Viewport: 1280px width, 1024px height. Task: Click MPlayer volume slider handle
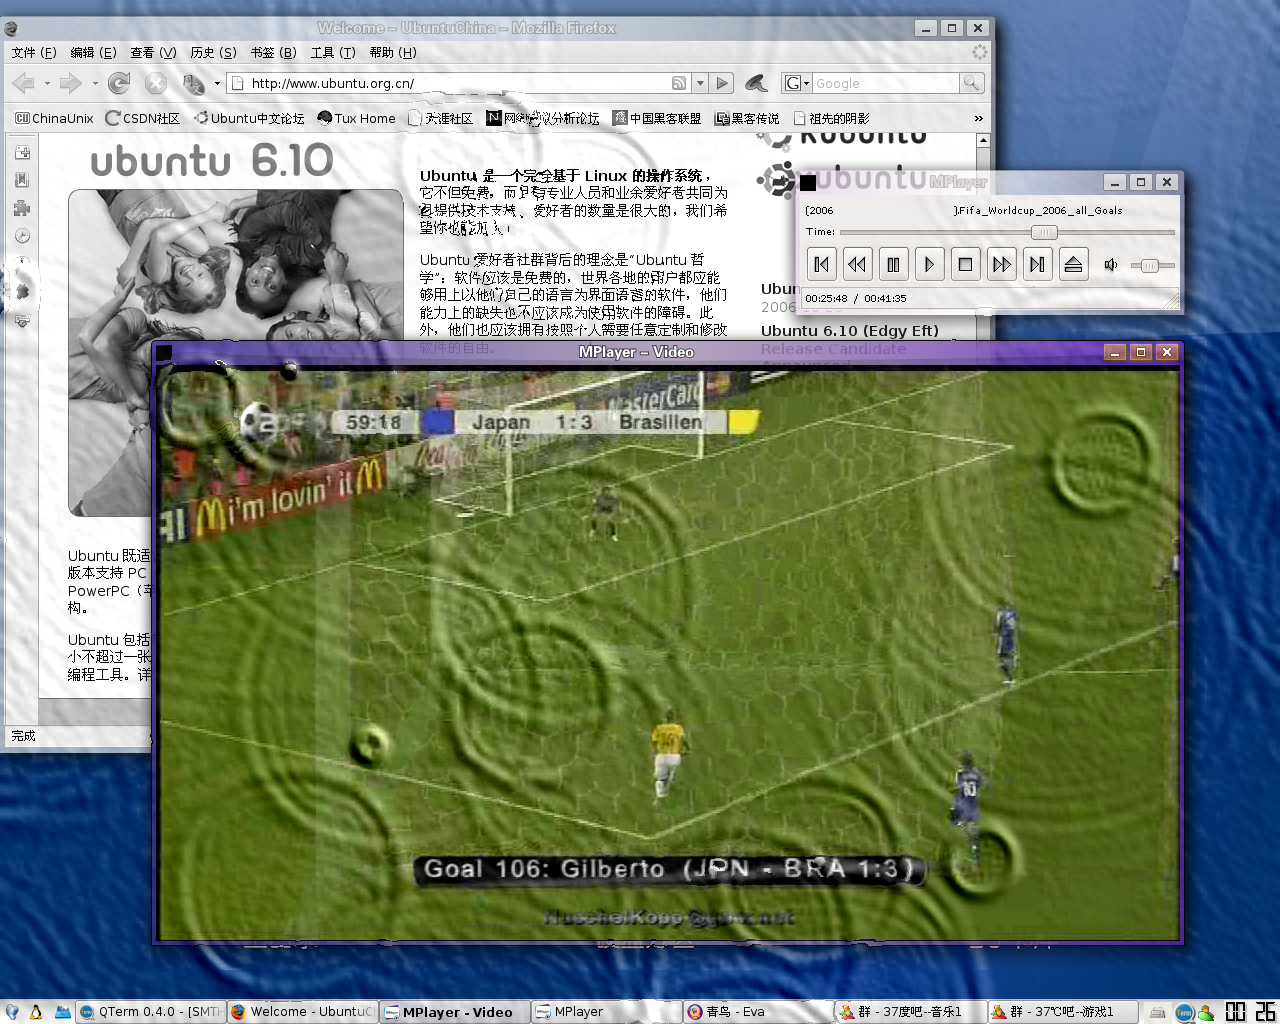1150,265
